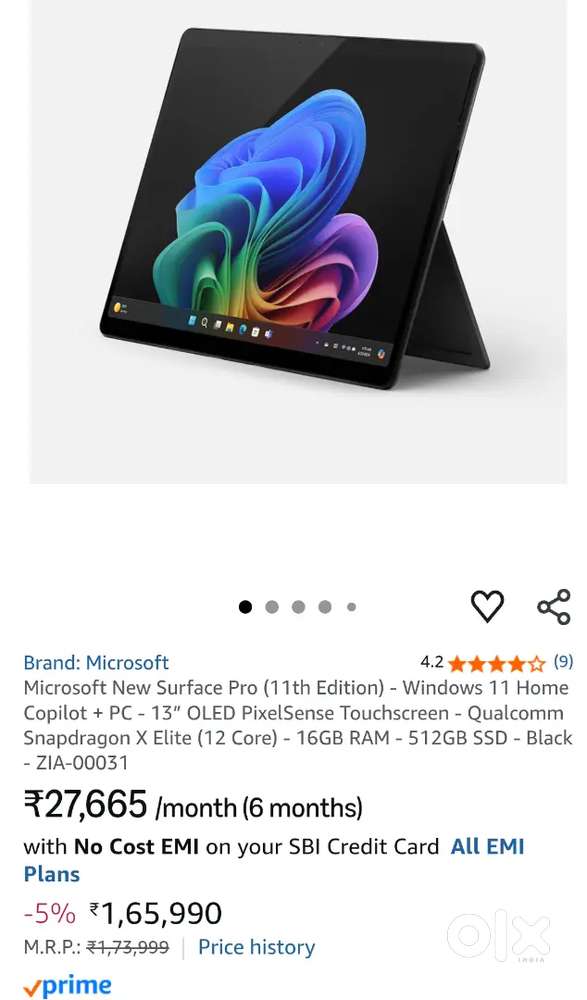Select the second image carousel dot
The width and height of the screenshot is (587, 1000).
(x=272, y=607)
